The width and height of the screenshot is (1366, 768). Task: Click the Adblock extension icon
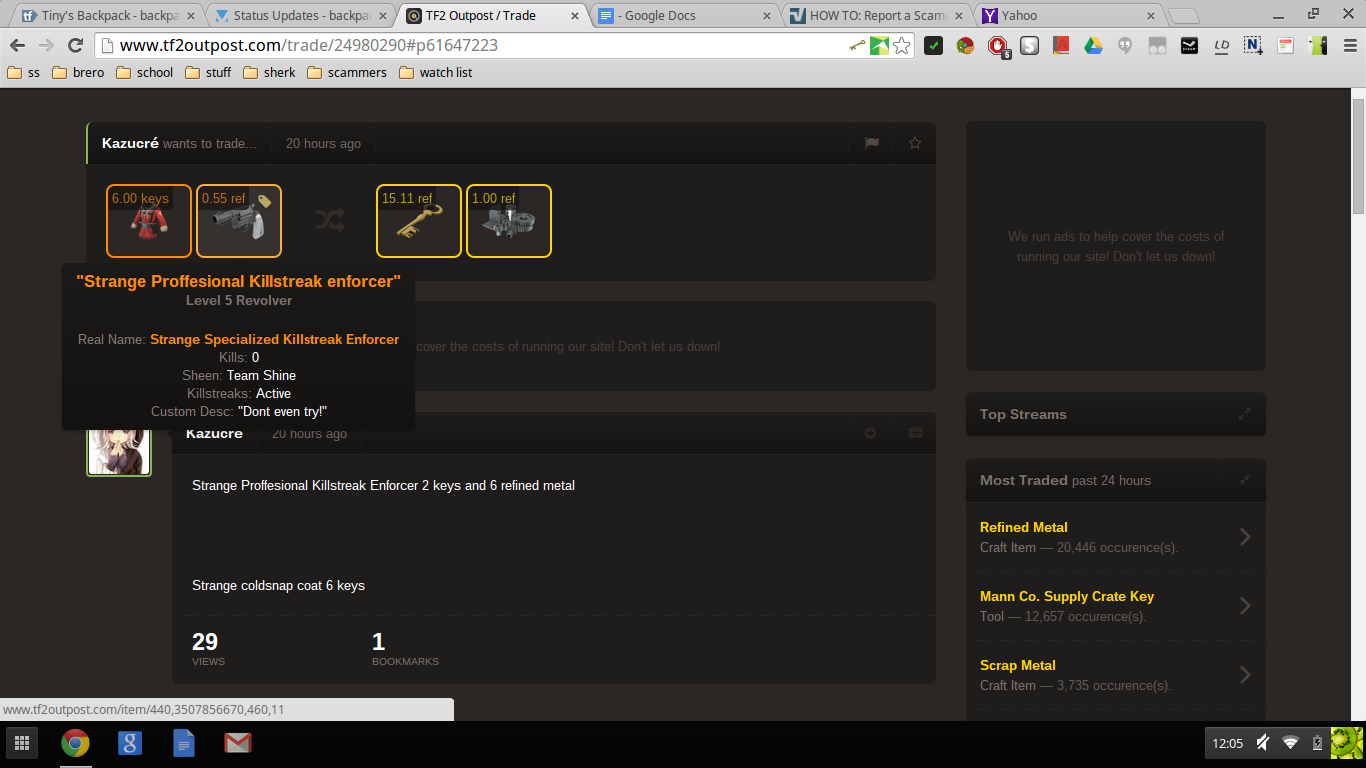[997, 45]
